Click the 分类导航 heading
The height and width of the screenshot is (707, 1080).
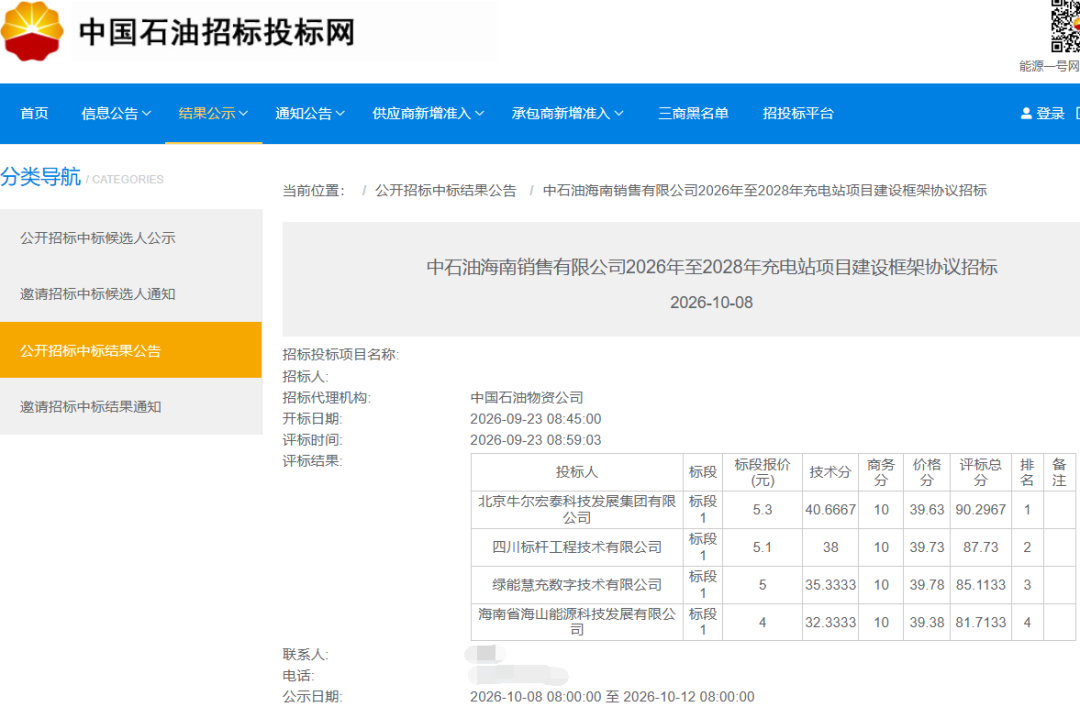point(41,177)
